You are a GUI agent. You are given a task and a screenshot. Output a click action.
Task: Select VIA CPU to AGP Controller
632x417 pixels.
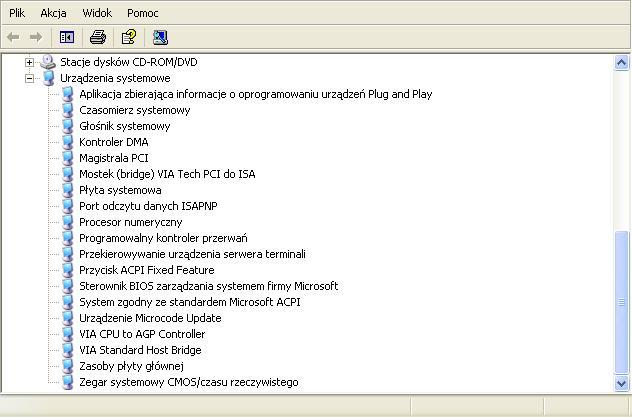(142, 334)
